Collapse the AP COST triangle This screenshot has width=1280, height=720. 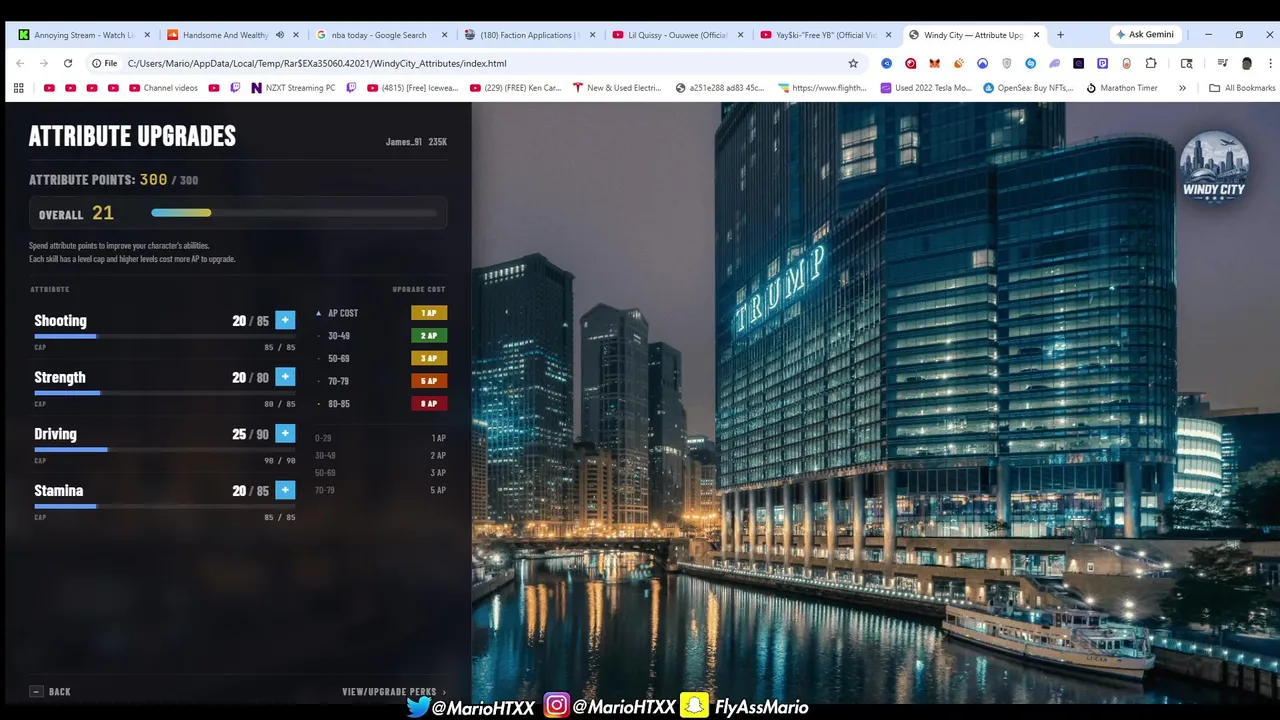(319, 313)
